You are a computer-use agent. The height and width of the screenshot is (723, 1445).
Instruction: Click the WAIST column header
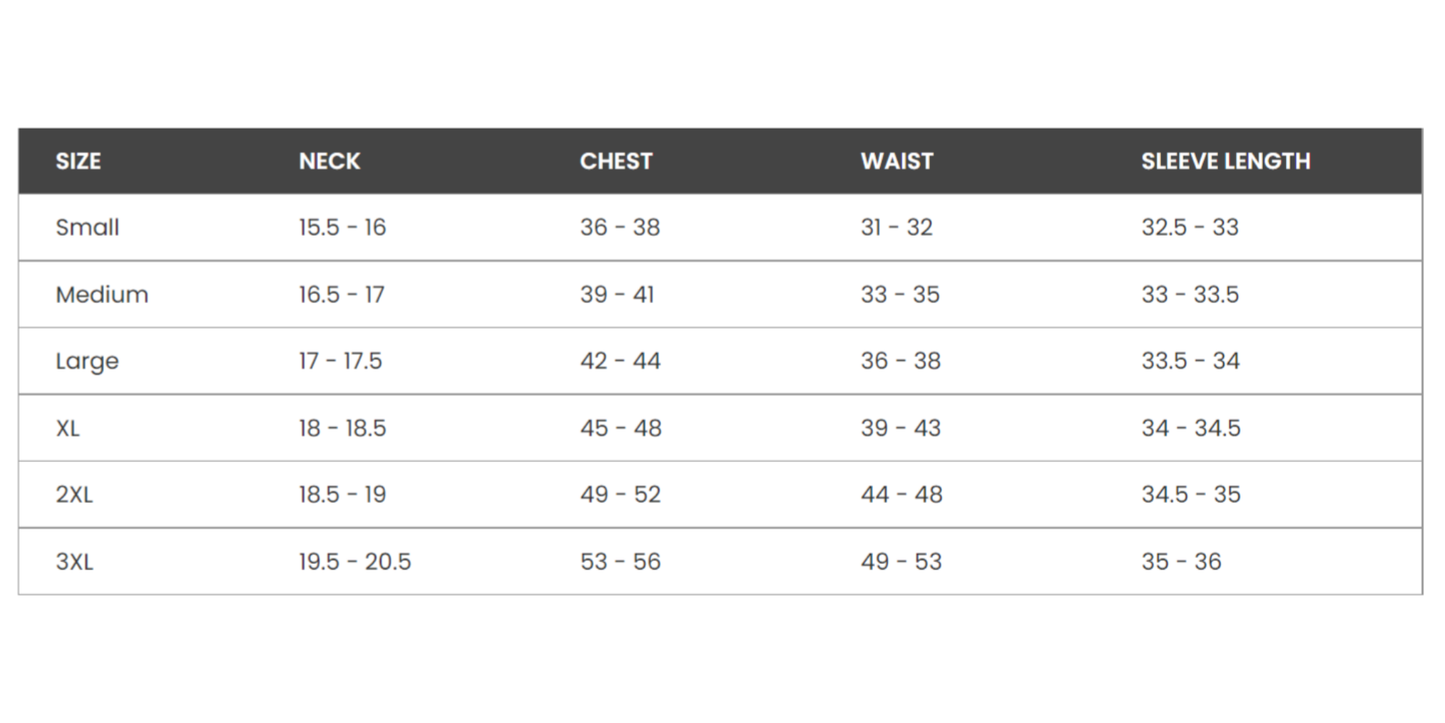(897, 161)
